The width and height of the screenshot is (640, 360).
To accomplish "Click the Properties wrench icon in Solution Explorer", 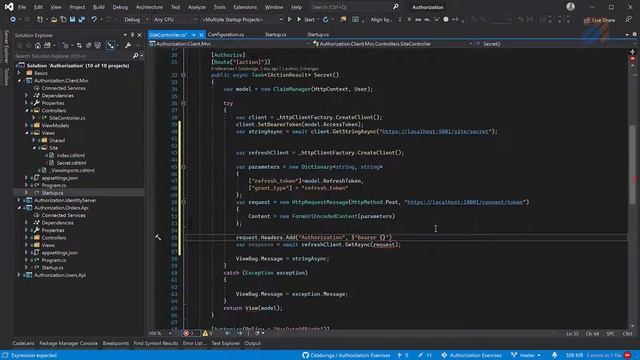I will point(128,45).
